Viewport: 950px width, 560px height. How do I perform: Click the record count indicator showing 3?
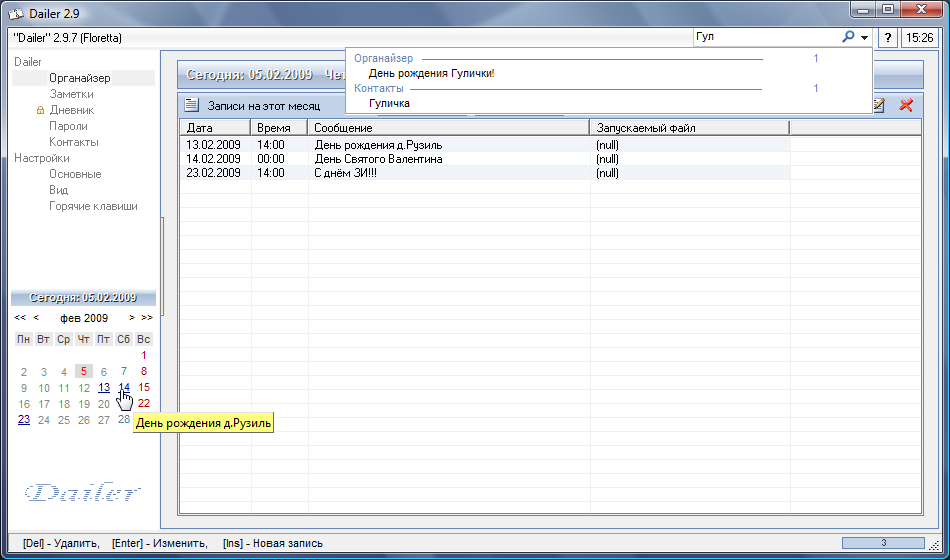pos(883,543)
